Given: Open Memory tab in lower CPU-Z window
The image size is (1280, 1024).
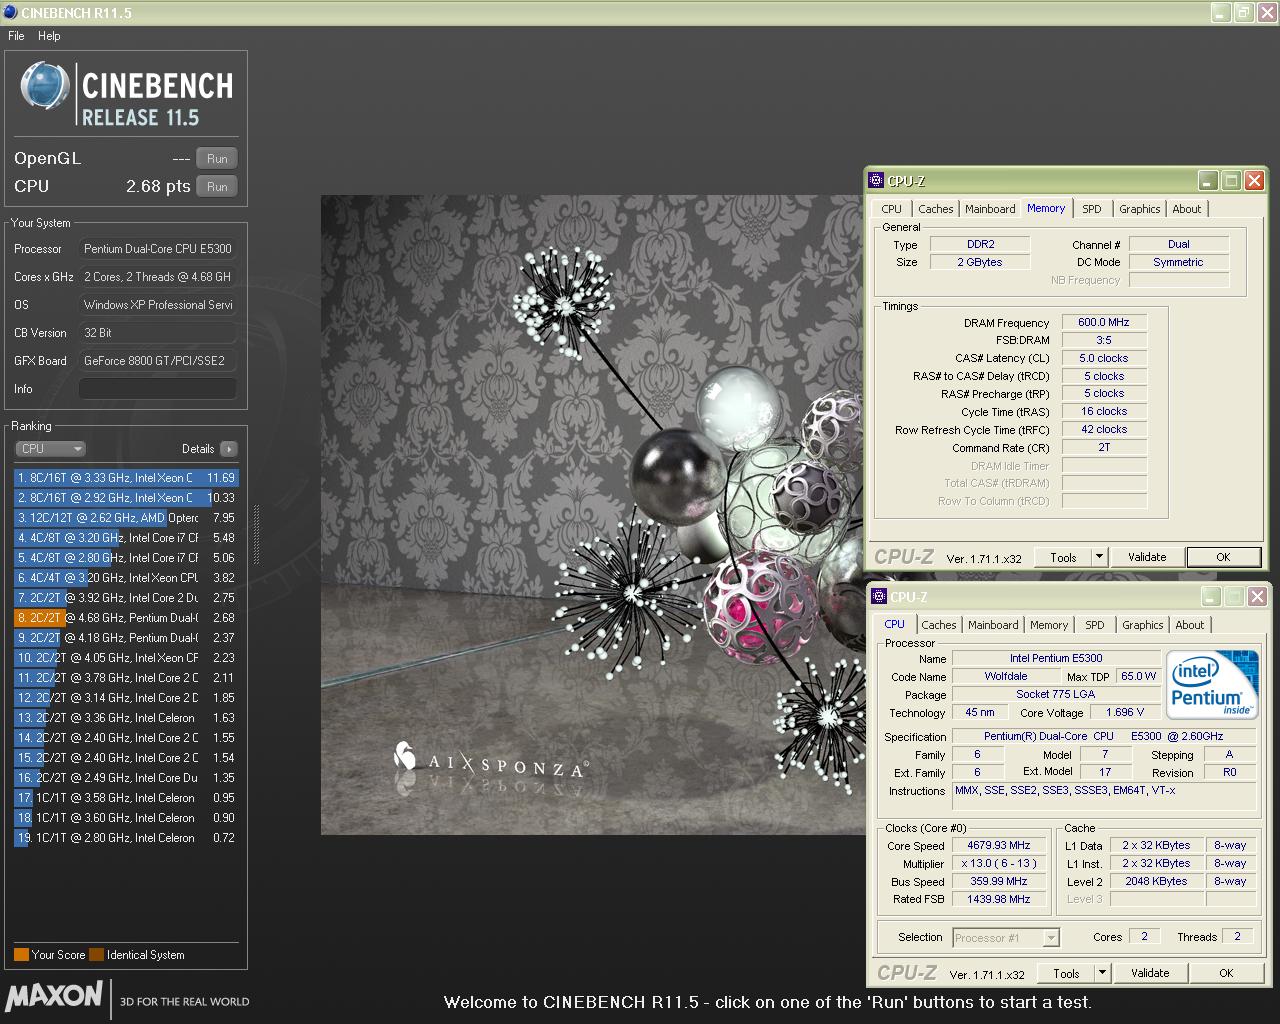Looking at the screenshot, I should [1049, 625].
